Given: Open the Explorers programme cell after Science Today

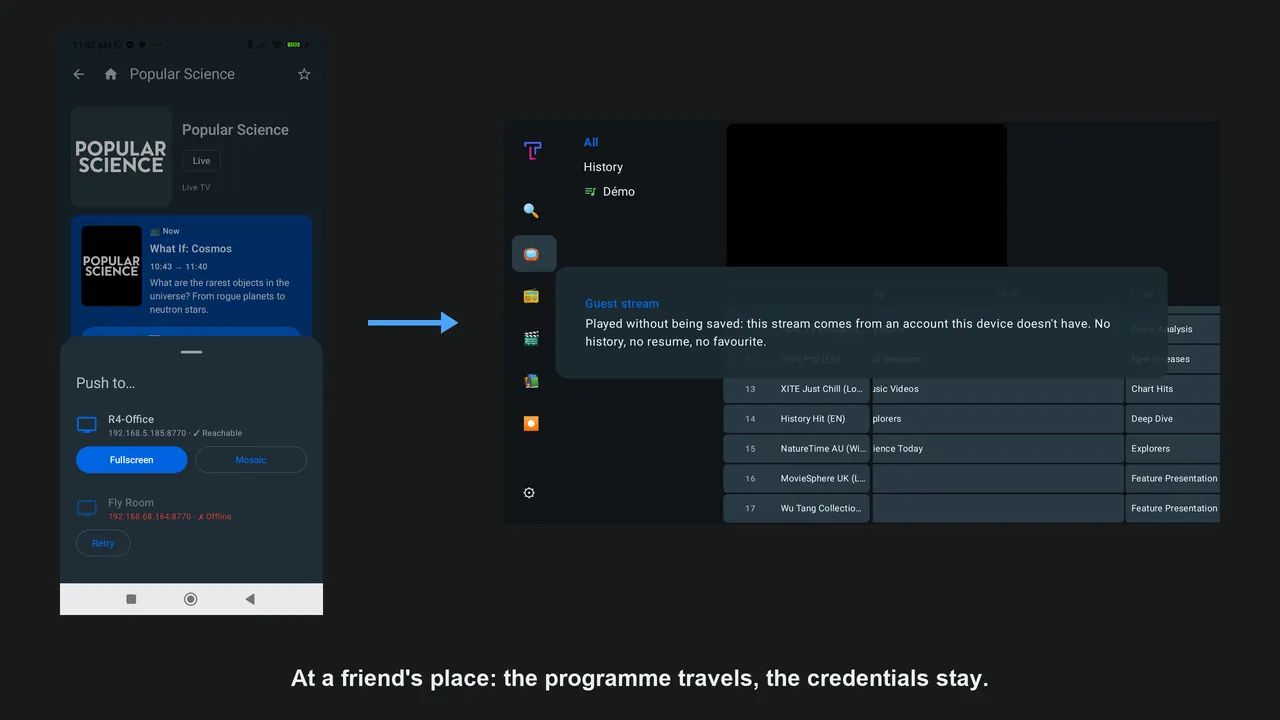Looking at the screenshot, I should coord(1172,449).
